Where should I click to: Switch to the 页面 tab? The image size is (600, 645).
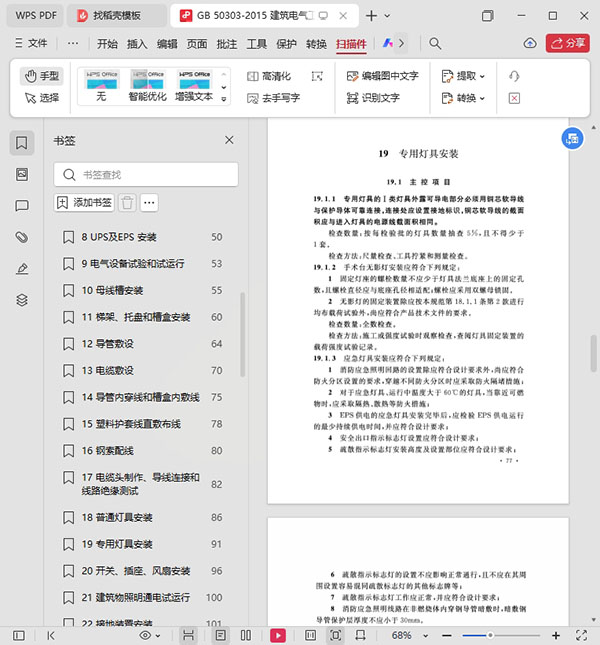(x=197, y=44)
